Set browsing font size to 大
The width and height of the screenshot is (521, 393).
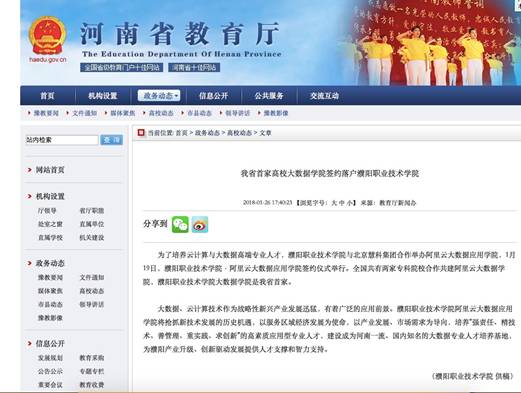point(334,203)
